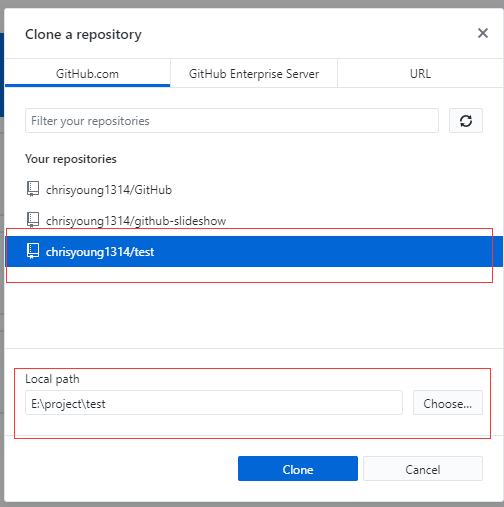Open the Choose... folder picker button

pyautogui.click(x=448, y=403)
